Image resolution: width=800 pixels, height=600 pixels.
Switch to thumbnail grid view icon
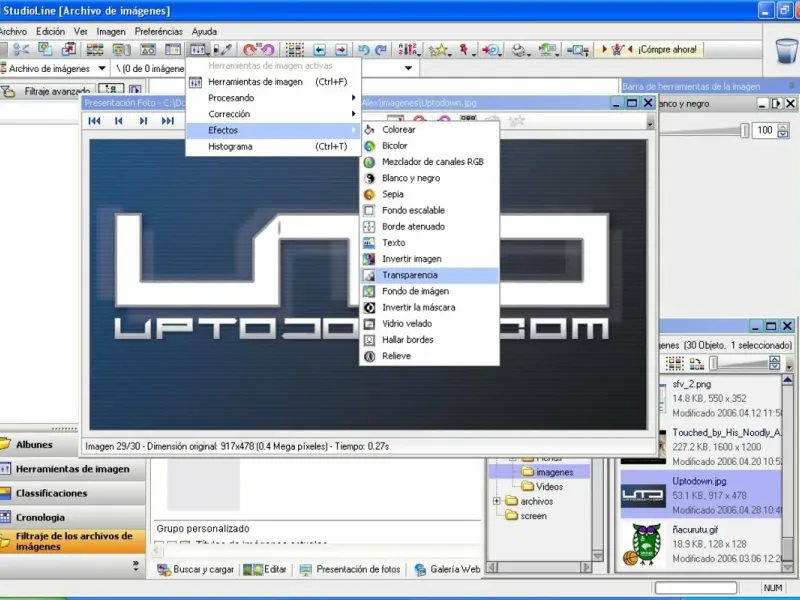94,49
